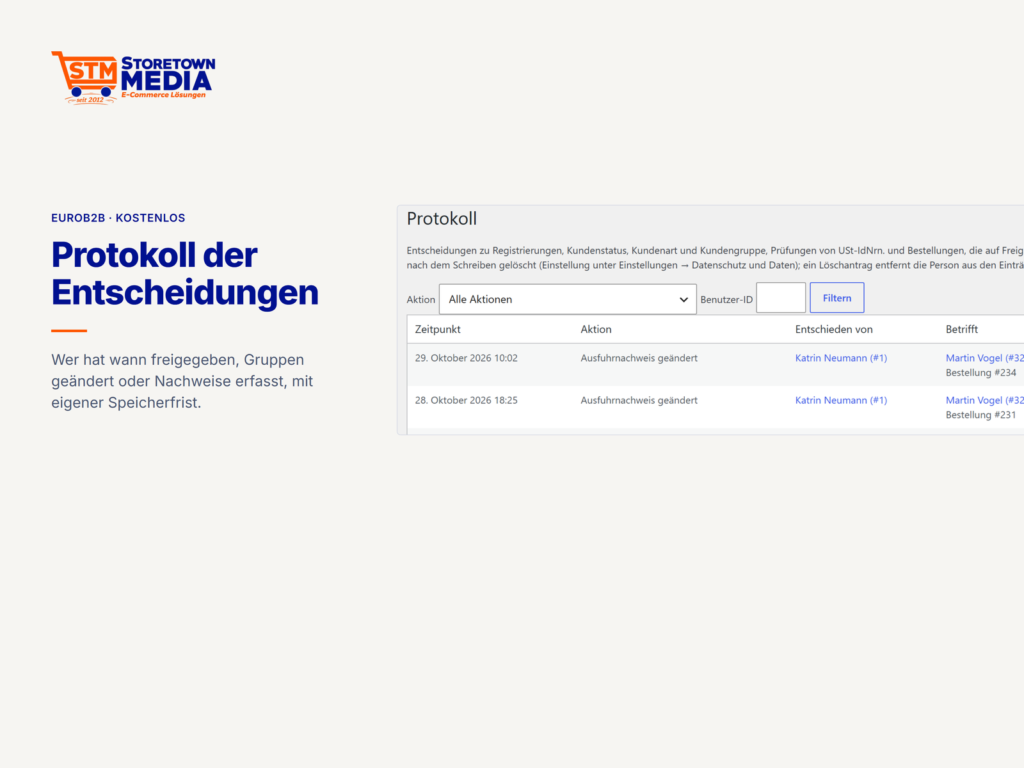This screenshot has height=768, width=1024.
Task: Open the Alle Aktionen action dropdown
Action: coord(568,299)
